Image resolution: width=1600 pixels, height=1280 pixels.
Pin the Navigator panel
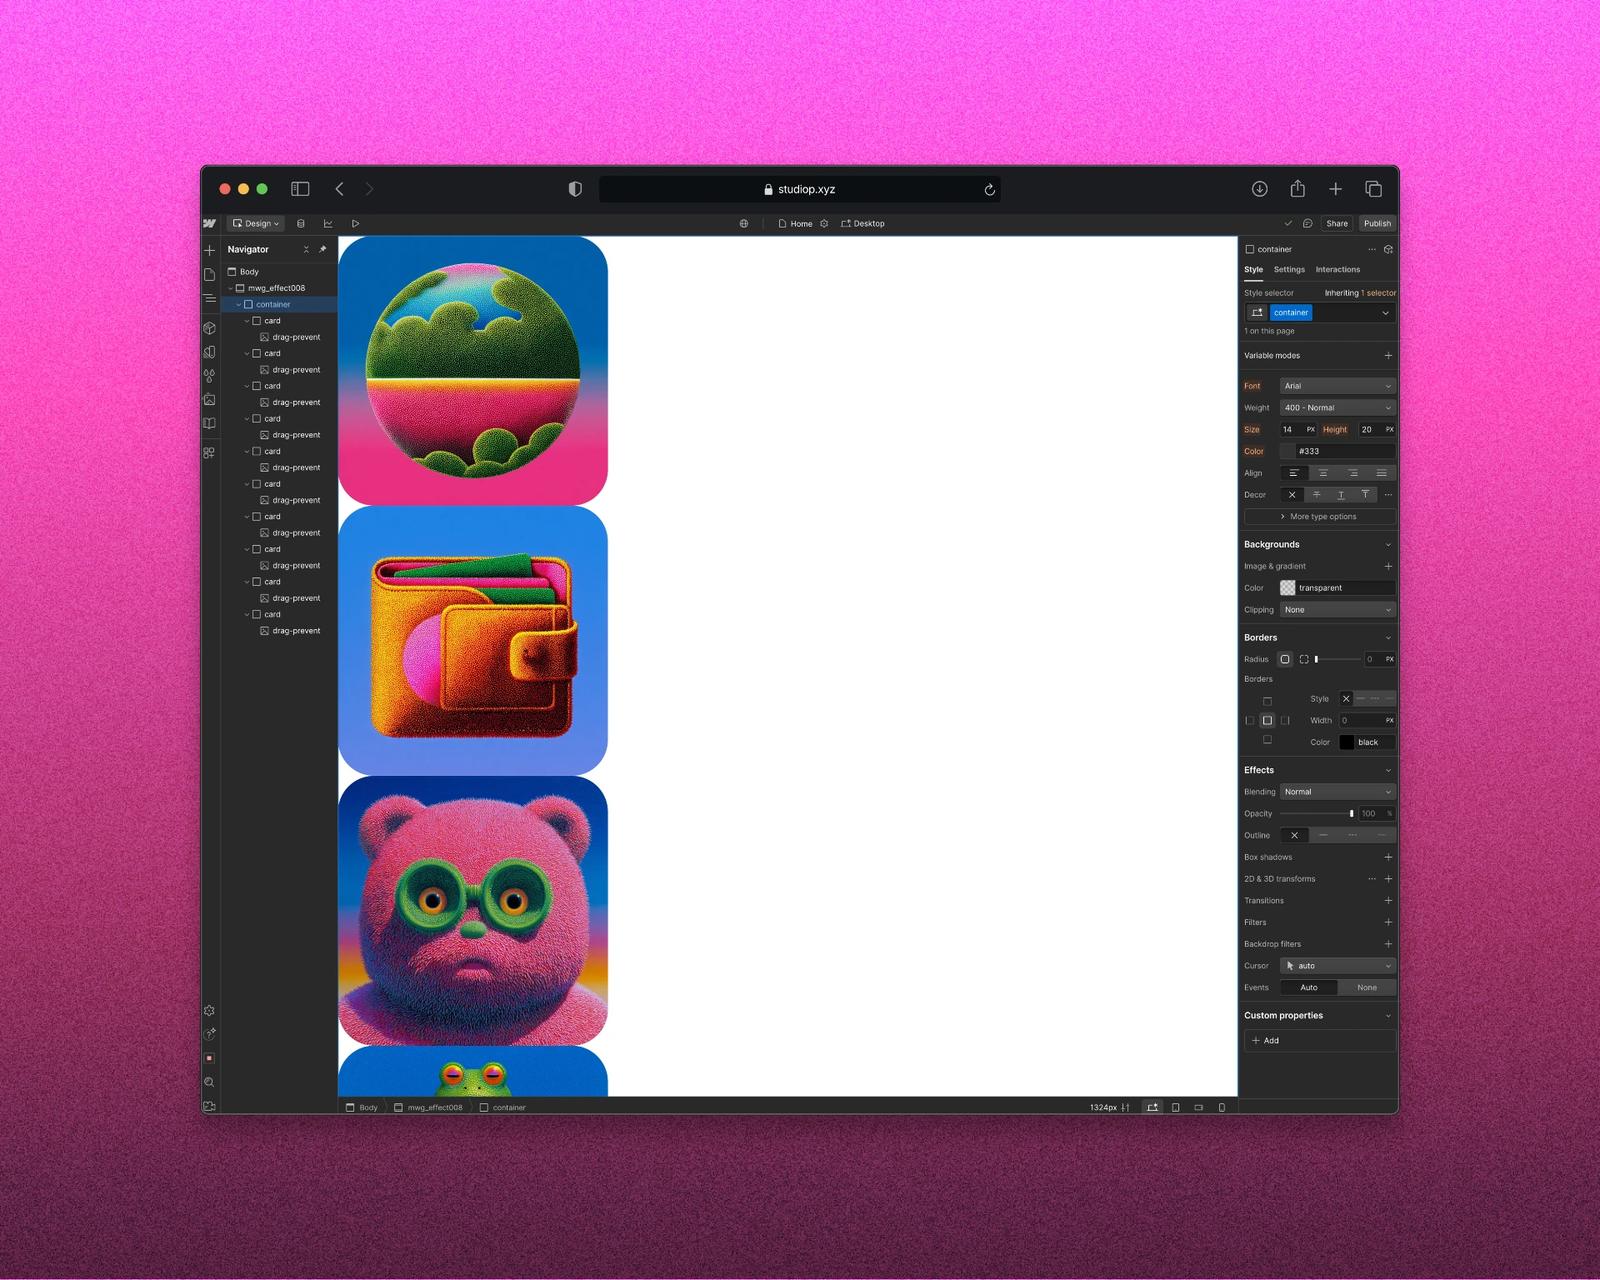pyautogui.click(x=322, y=249)
